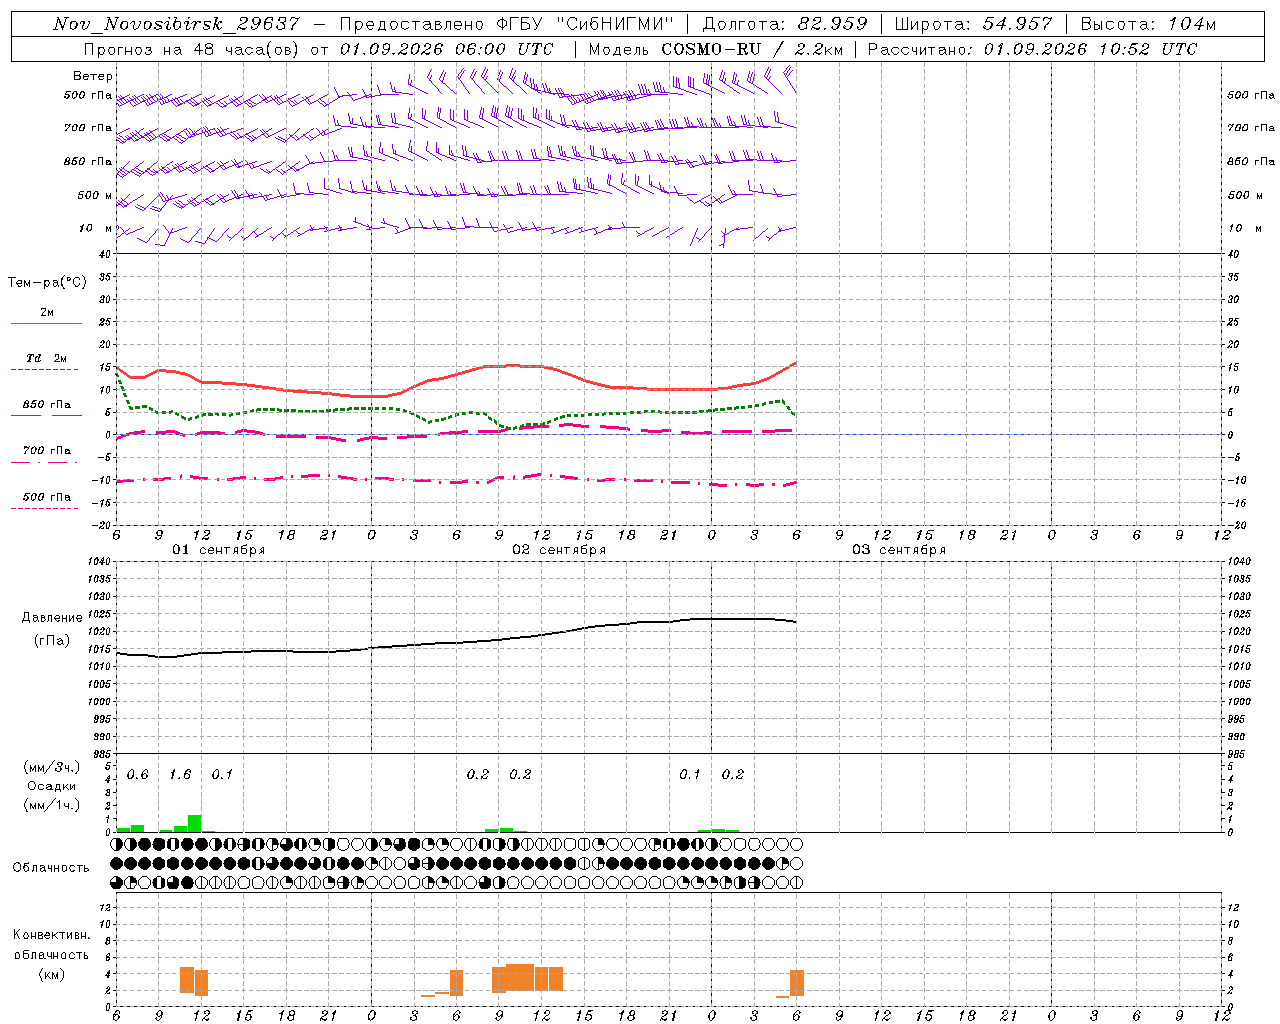The height and width of the screenshot is (1024, 1280).
Task: Click the Тем-ра(°C) axis label
Action: pyautogui.click(x=47, y=283)
